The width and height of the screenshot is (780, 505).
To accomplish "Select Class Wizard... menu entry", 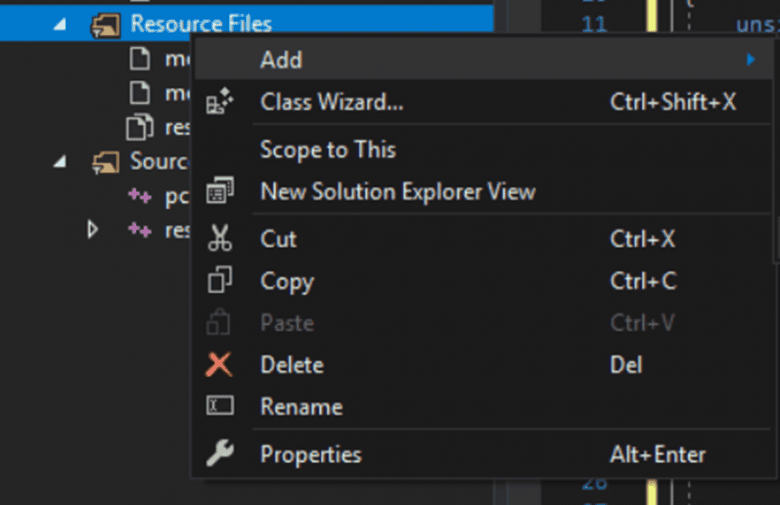I will point(332,102).
